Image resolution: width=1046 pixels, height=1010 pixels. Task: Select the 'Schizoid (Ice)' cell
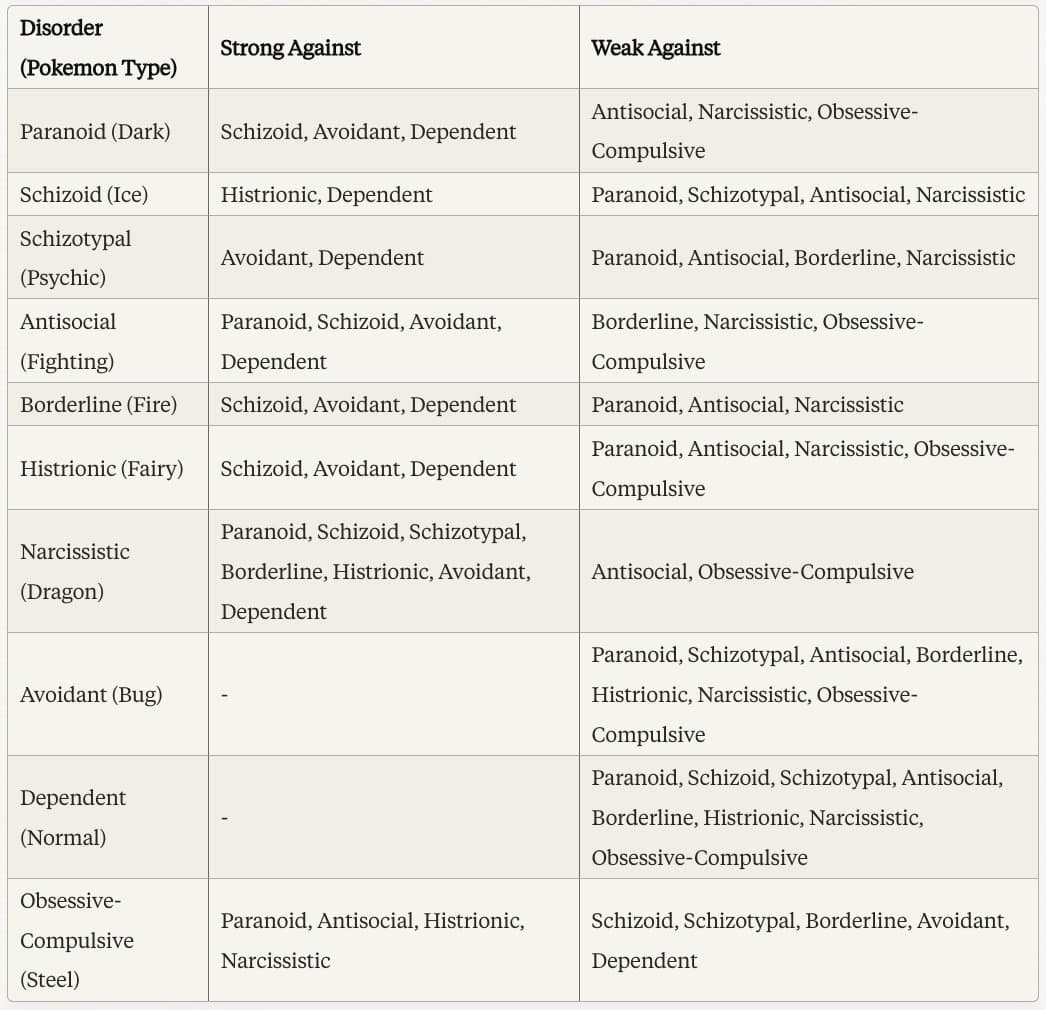(x=84, y=194)
